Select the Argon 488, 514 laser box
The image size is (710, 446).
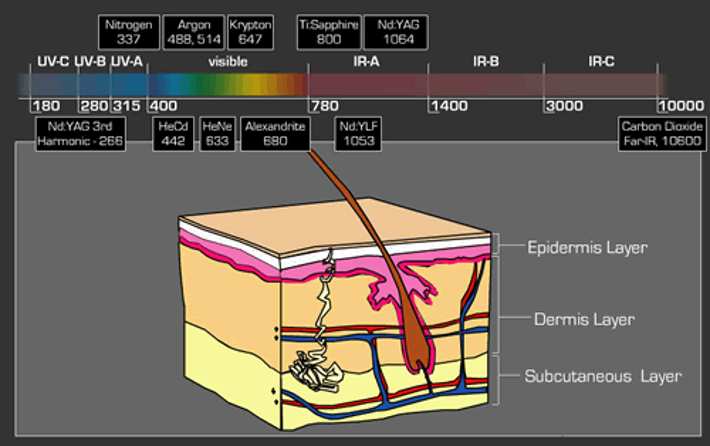194,32
